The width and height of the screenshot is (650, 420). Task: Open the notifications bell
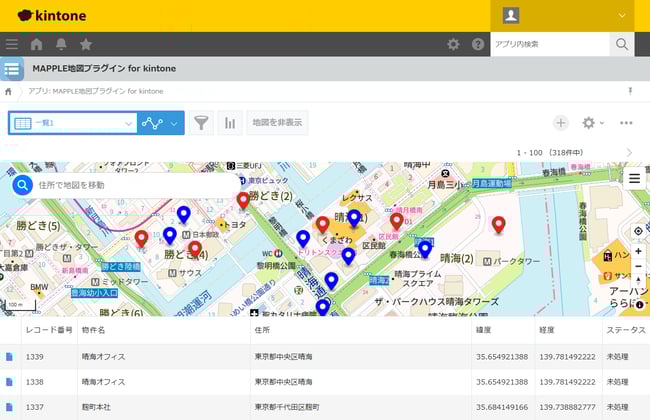[61, 44]
